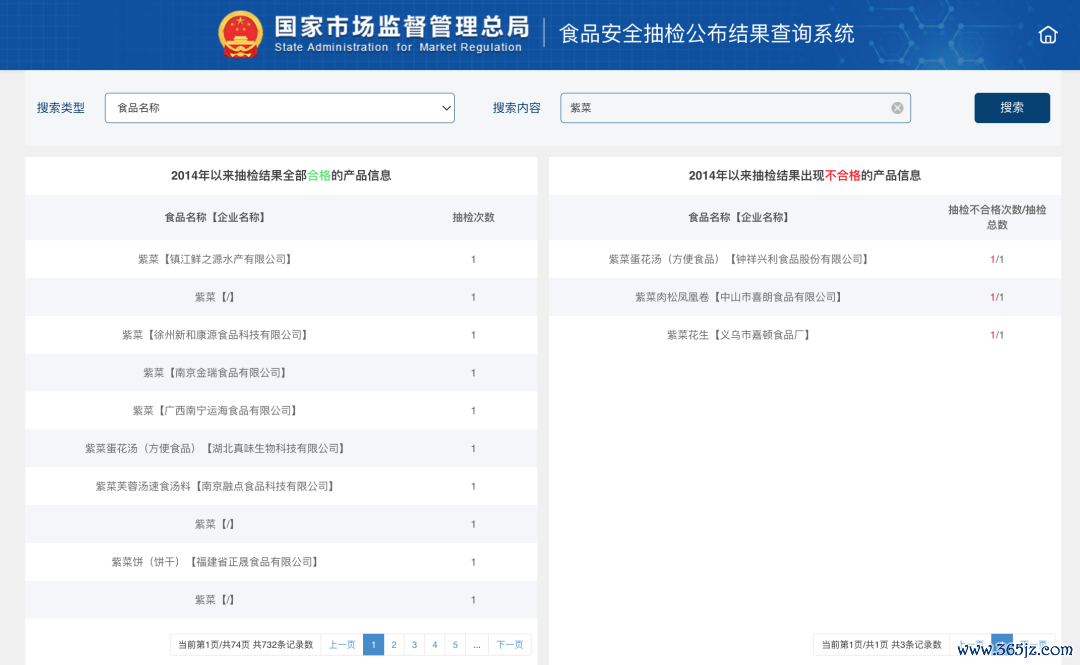This screenshot has height=665, width=1080.
Task: Select row 紫菜芙蓉汤速食汤料【南京融点食品科技有限公司】
Action: (x=281, y=487)
